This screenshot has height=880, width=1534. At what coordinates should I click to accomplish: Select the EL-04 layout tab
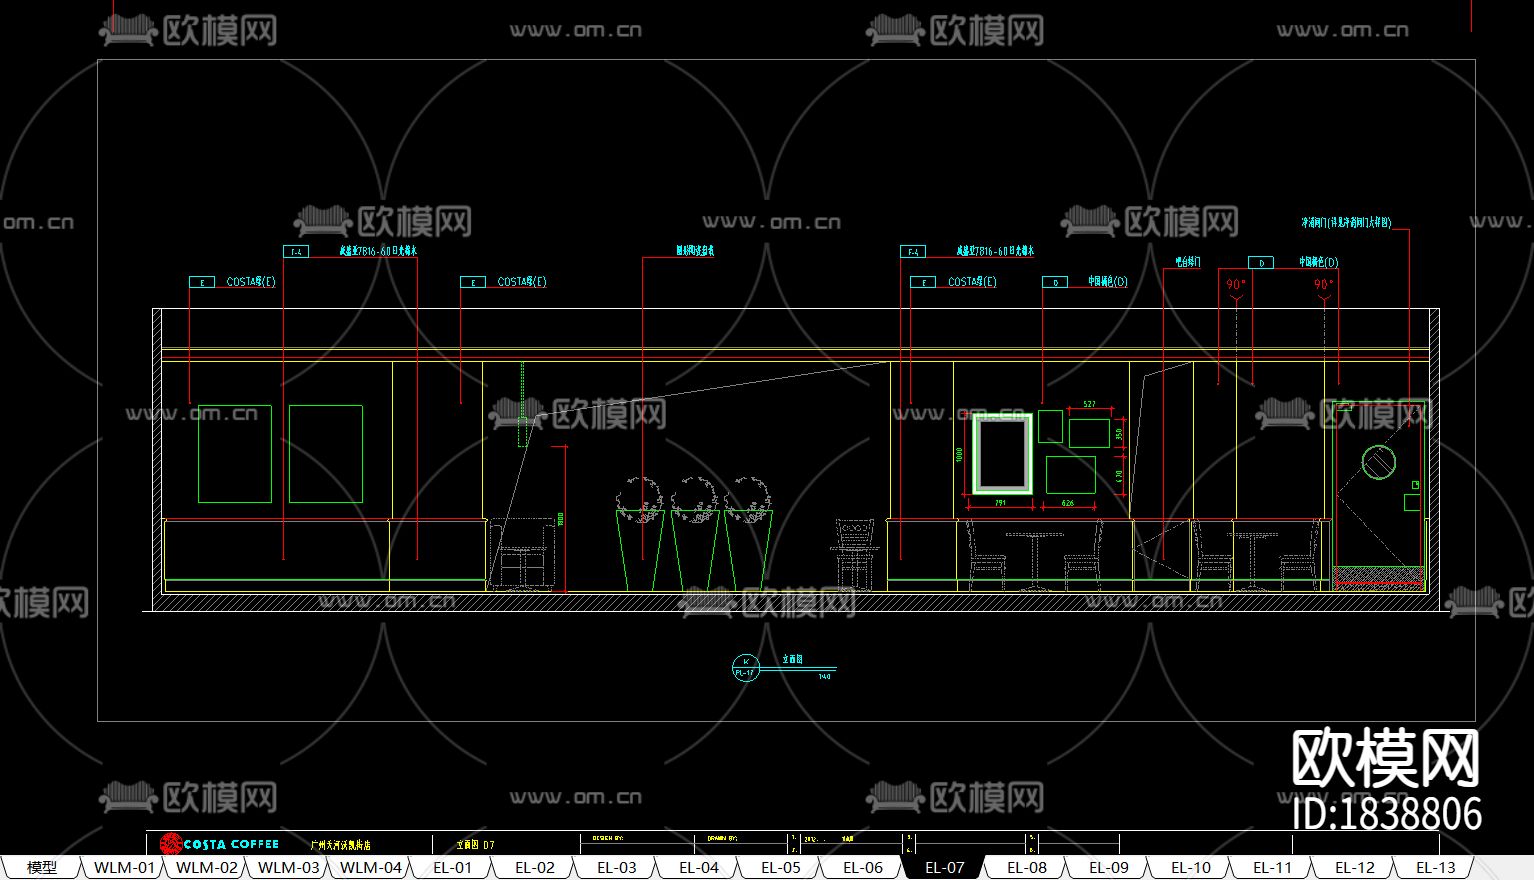[x=699, y=868]
